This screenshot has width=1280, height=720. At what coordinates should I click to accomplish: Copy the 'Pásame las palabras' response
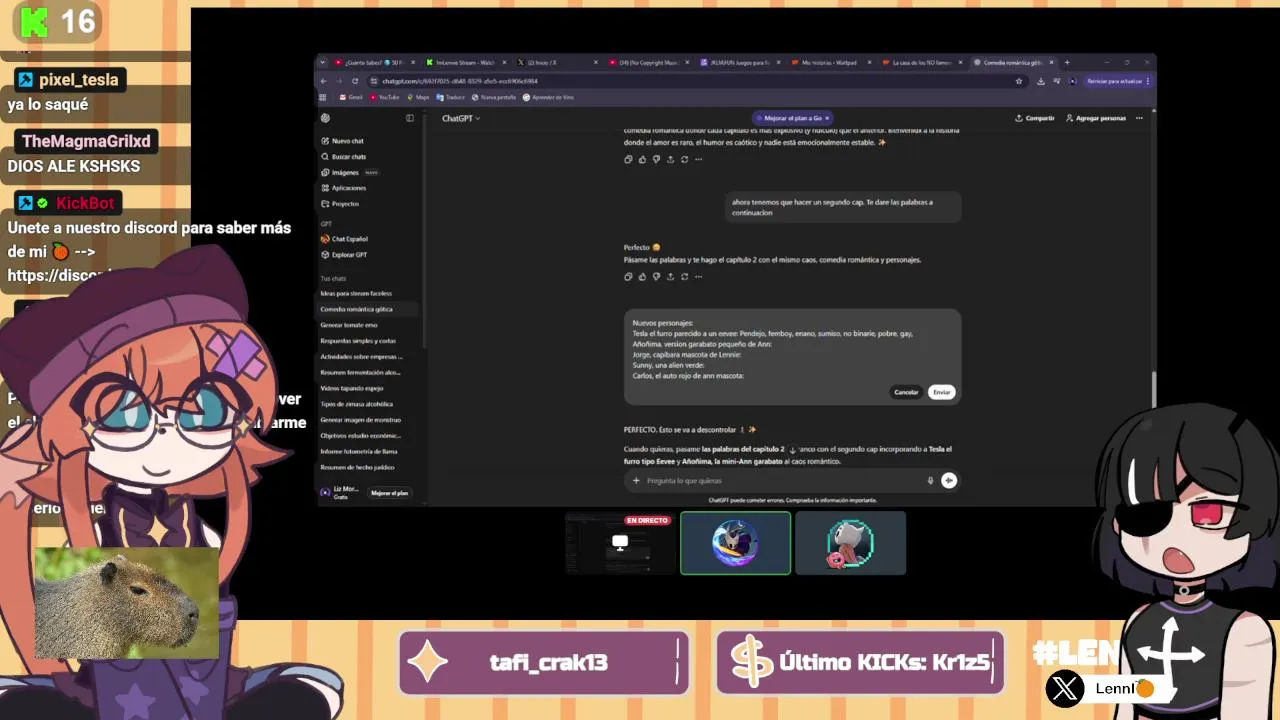click(628, 276)
